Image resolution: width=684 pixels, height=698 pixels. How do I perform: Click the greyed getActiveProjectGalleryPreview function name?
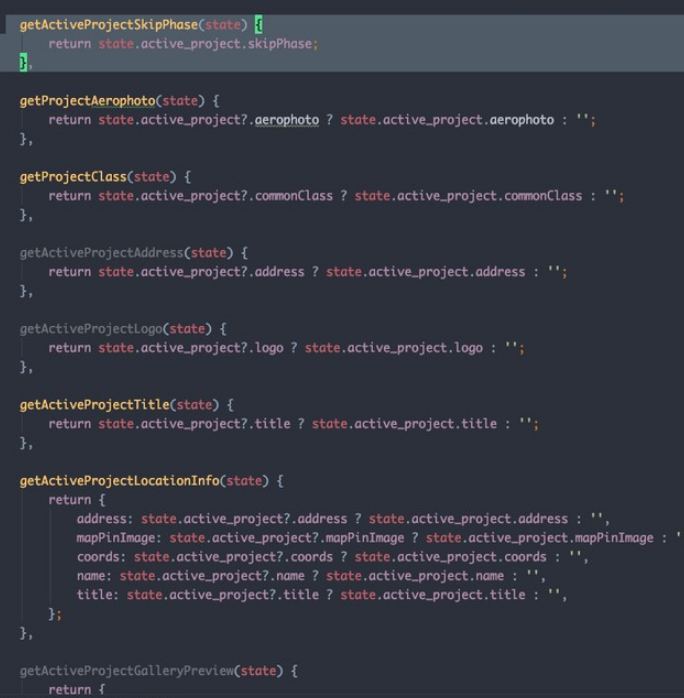tap(126, 671)
